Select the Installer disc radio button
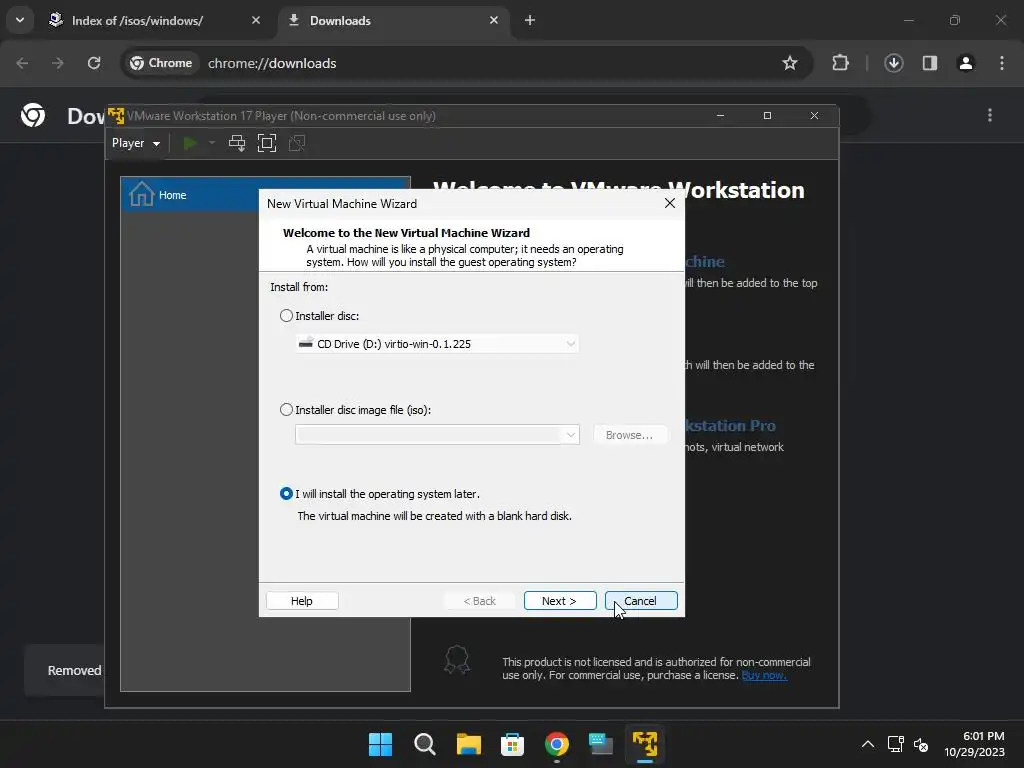The width and height of the screenshot is (1024, 768). click(286, 315)
